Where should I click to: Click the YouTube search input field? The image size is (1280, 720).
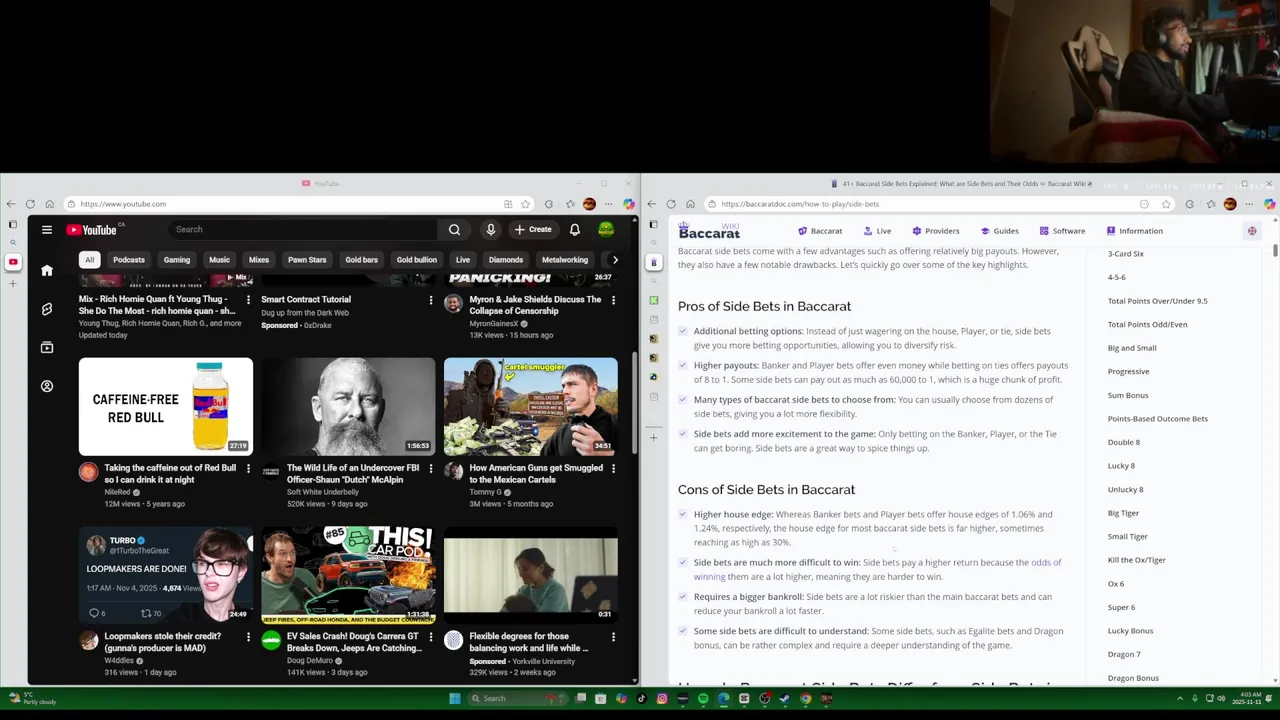click(x=303, y=230)
